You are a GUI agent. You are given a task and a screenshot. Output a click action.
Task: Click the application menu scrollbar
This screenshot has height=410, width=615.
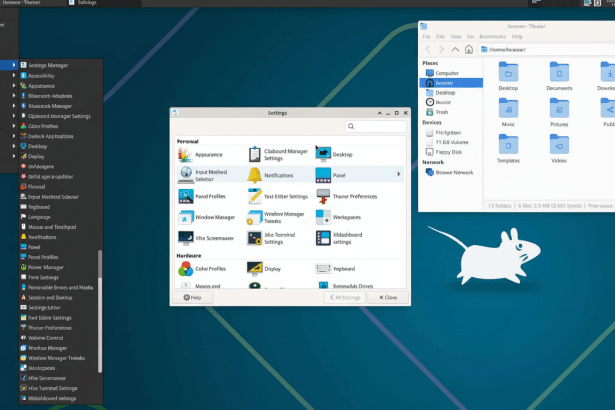click(100, 311)
